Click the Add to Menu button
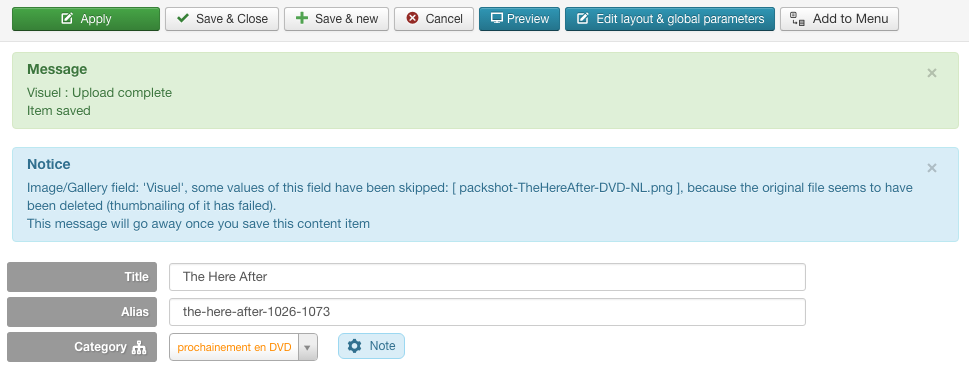This screenshot has height=366, width=969. click(x=839, y=19)
